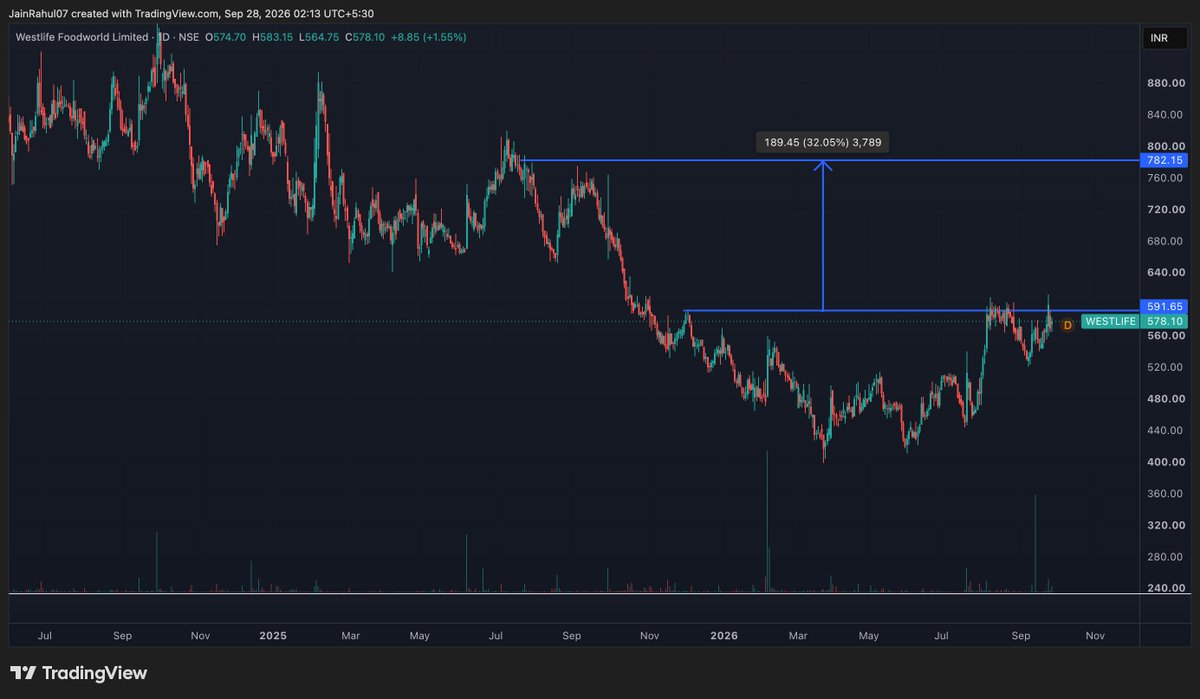The image size is (1200, 699).
Task: Select the blue vertical price-range arrow
Action: pos(823,236)
